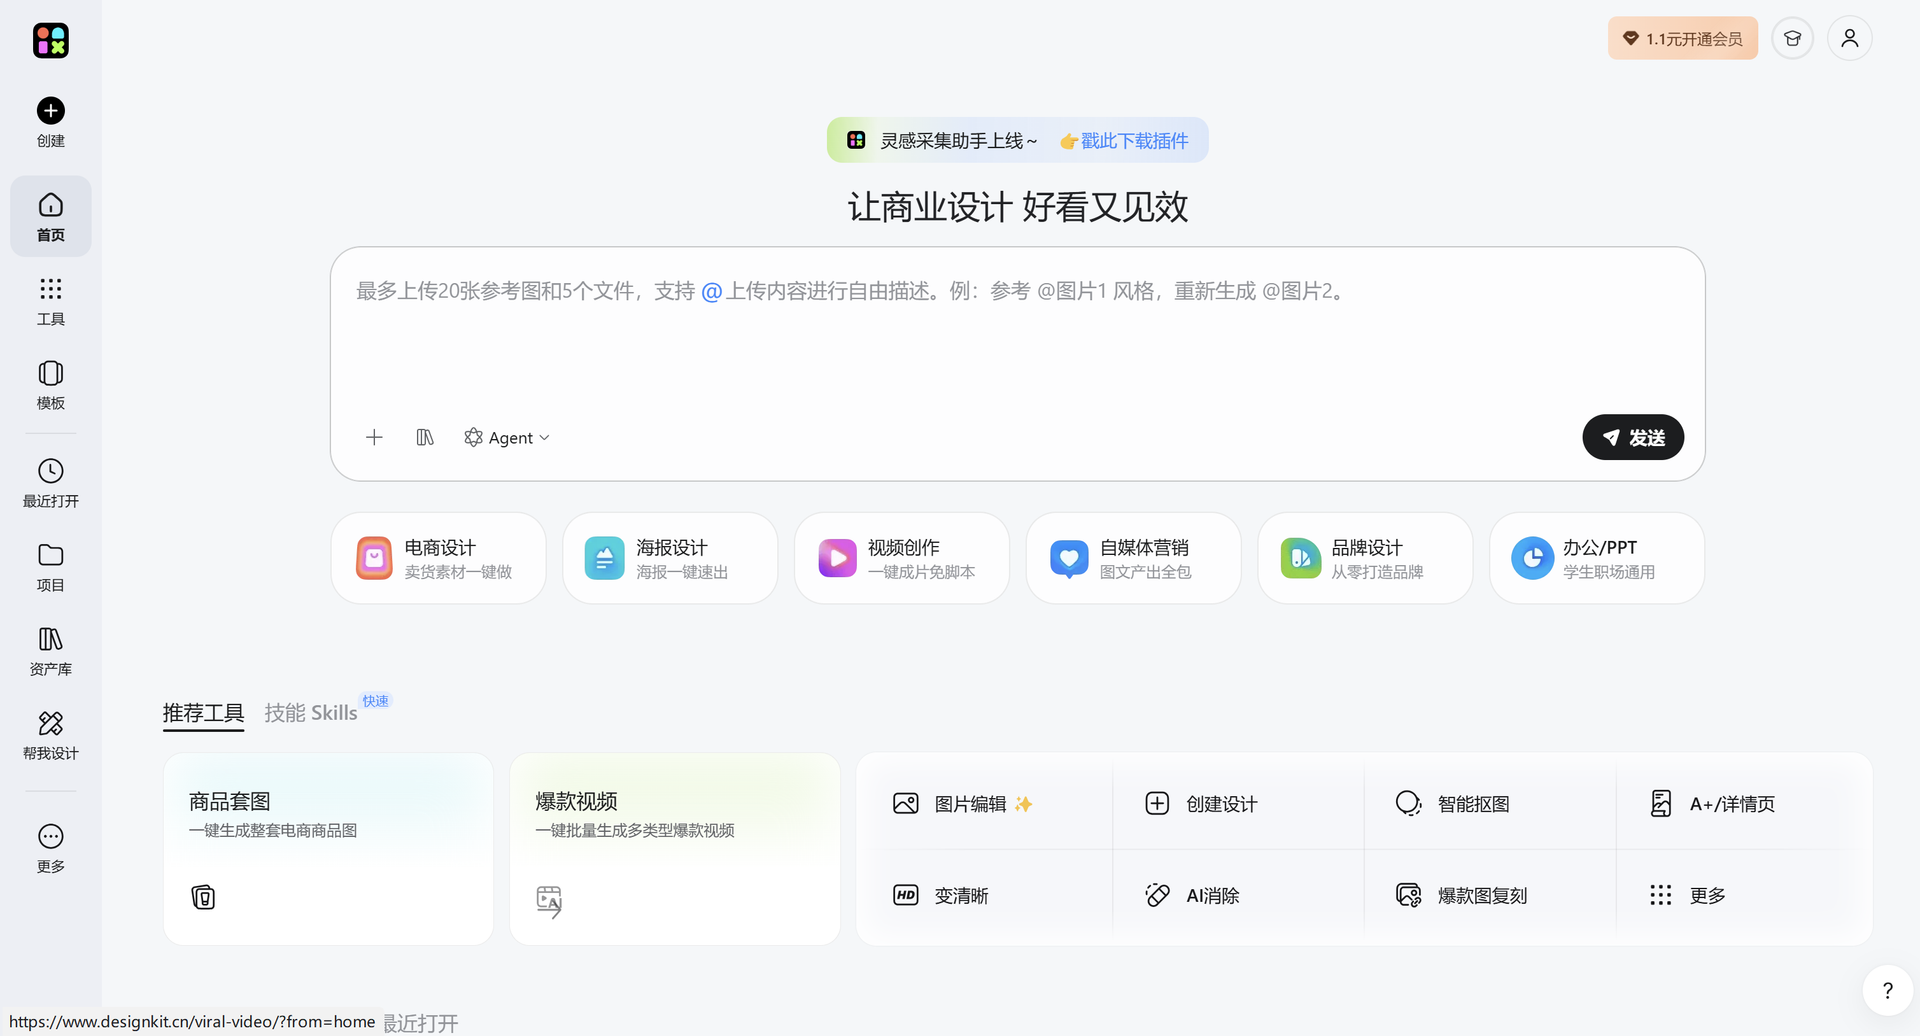Image resolution: width=1920 pixels, height=1036 pixels.
Task: Open the Agent mode dropdown
Action: [x=507, y=437]
